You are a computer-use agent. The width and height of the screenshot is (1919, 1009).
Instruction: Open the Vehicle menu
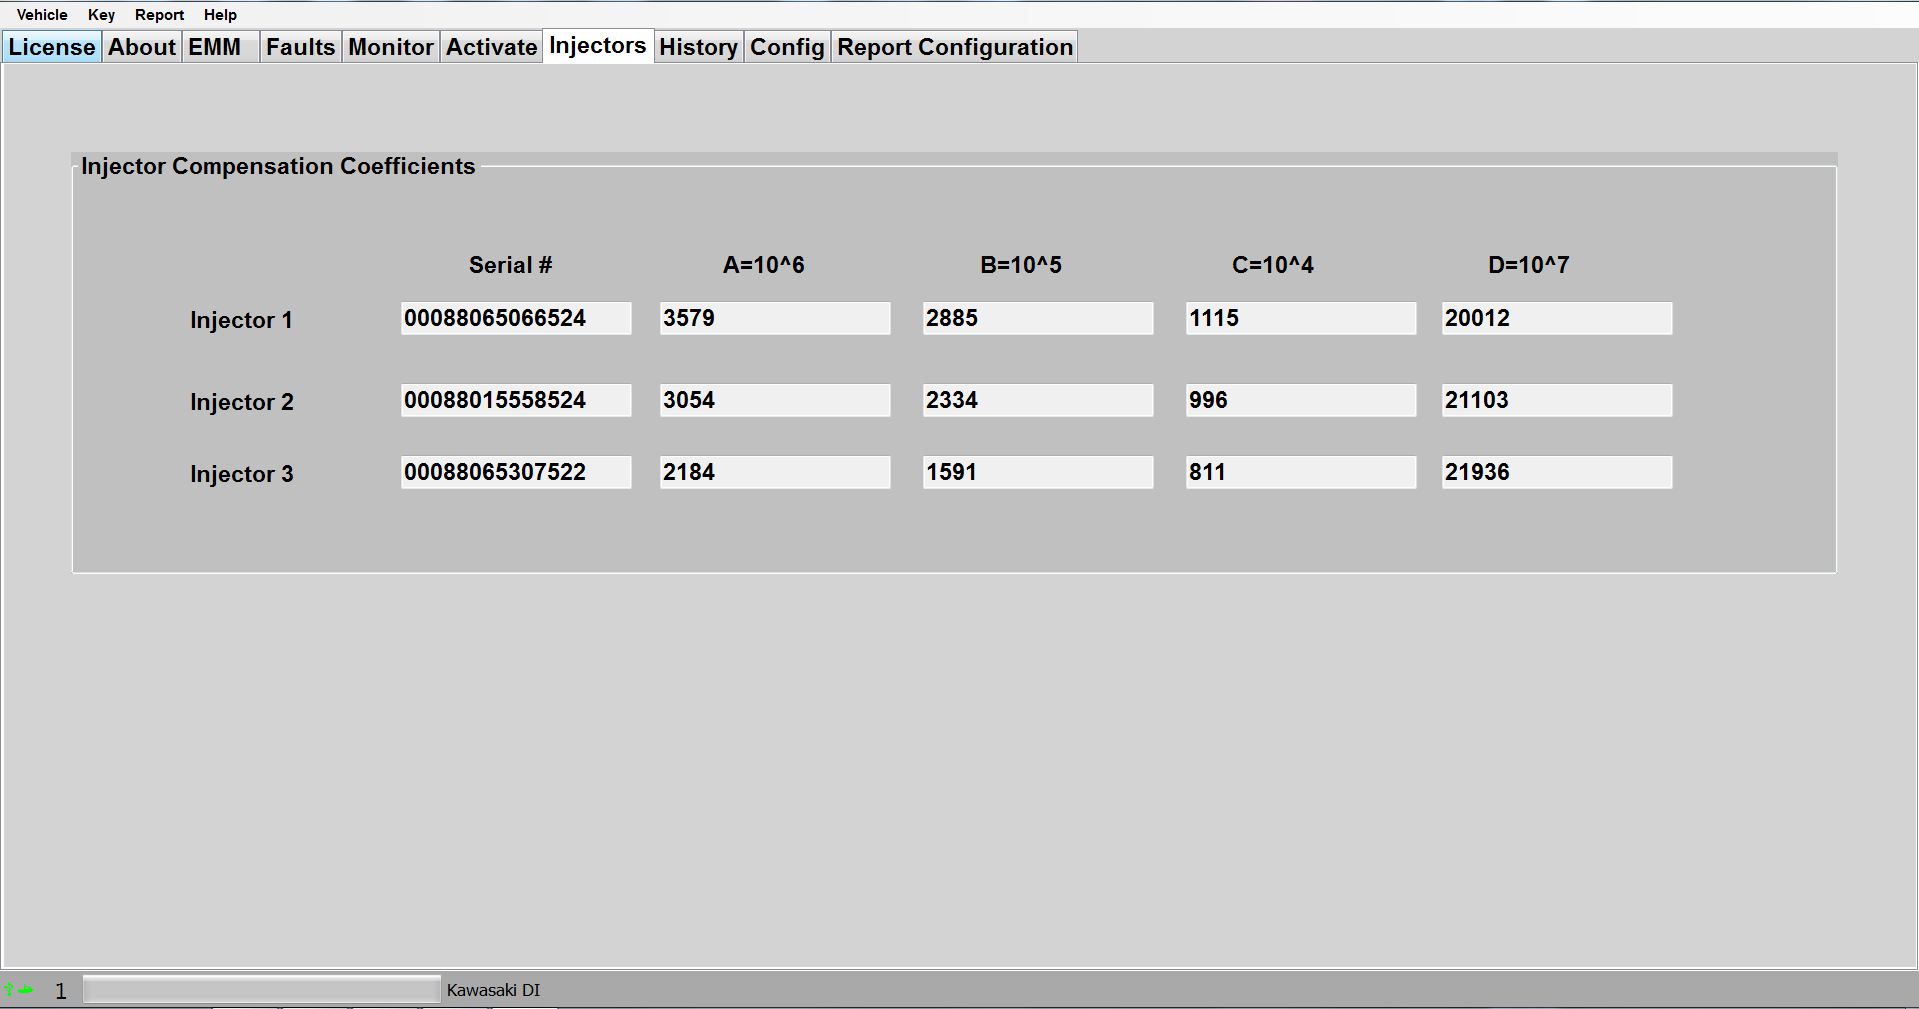click(x=42, y=15)
